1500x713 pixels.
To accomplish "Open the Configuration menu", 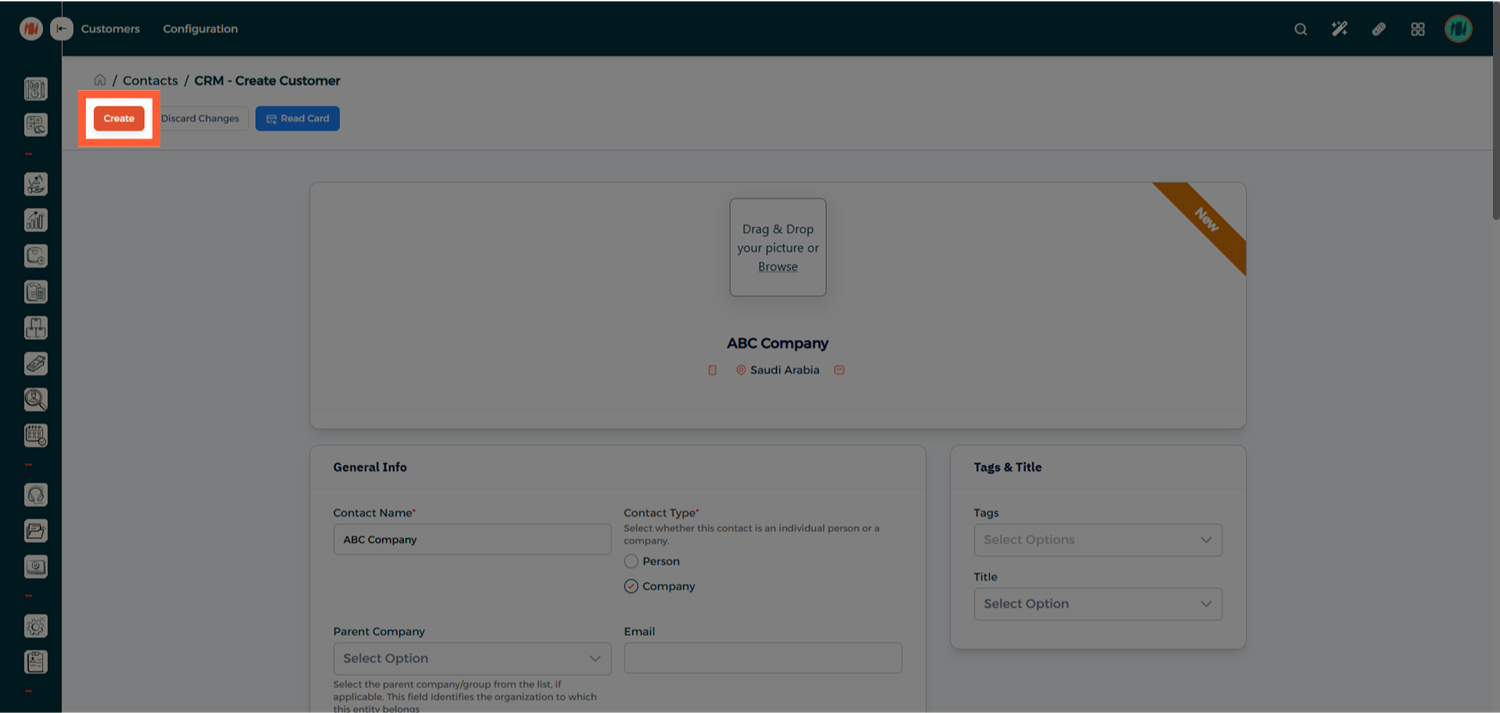I will 200,29.
